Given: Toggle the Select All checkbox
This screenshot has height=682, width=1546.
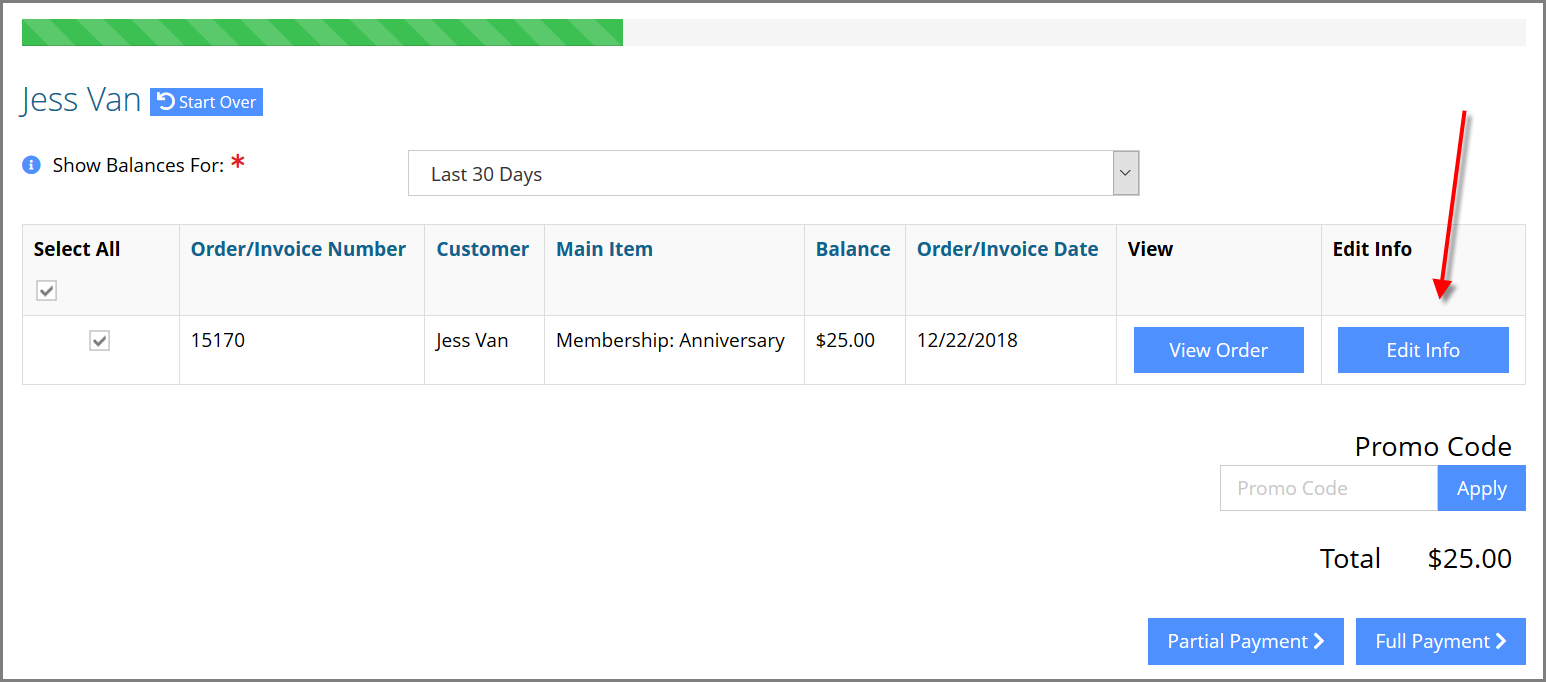Looking at the screenshot, I should coord(47,290).
